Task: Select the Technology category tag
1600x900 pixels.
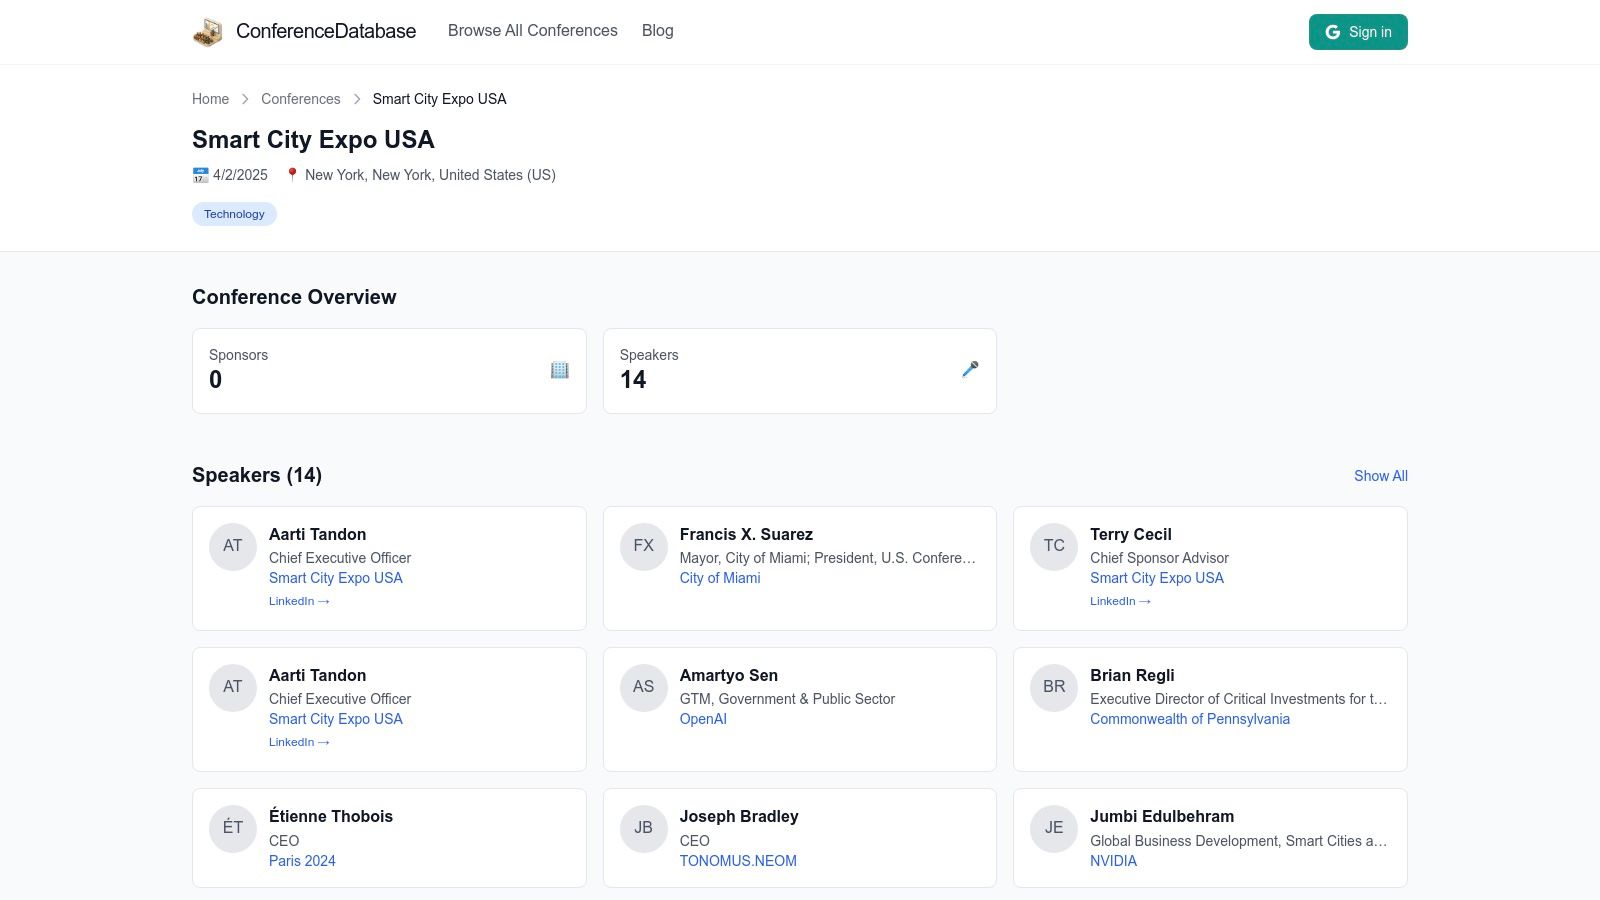Action: 234,214
